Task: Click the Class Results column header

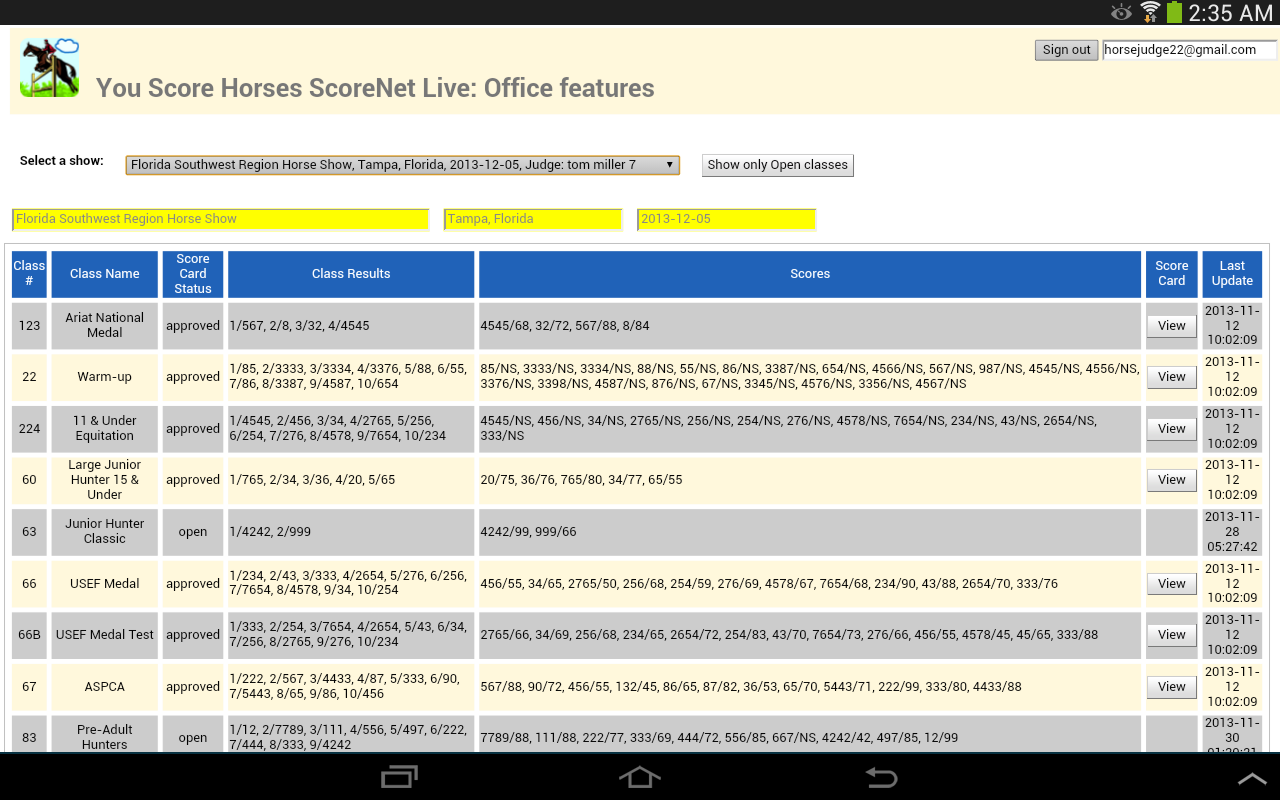Action: pyautogui.click(x=351, y=274)
